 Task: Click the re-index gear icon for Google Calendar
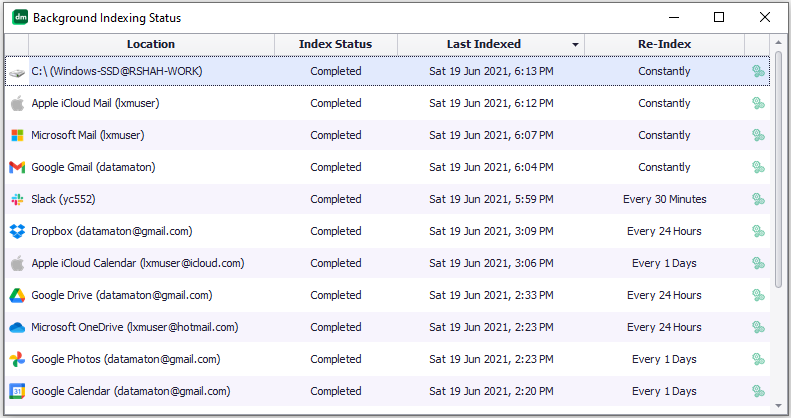758,391
